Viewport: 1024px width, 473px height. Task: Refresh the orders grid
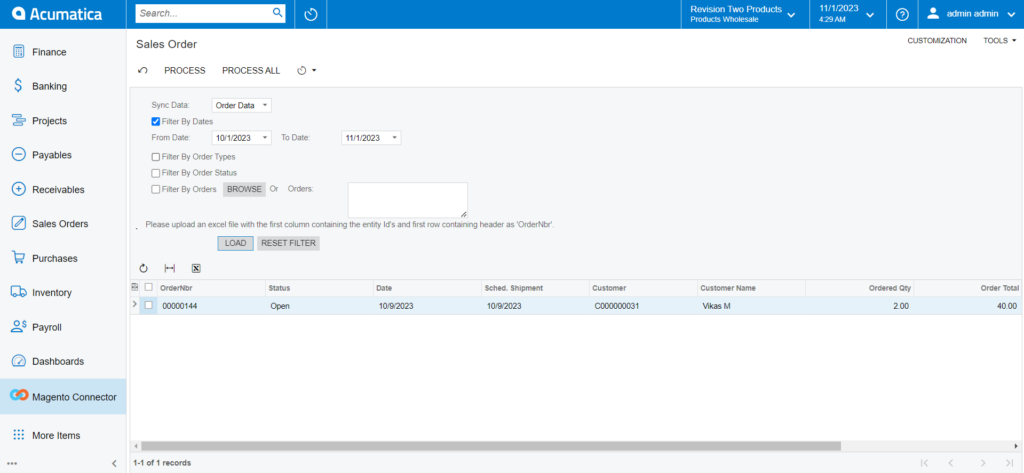tap(144, 268)
